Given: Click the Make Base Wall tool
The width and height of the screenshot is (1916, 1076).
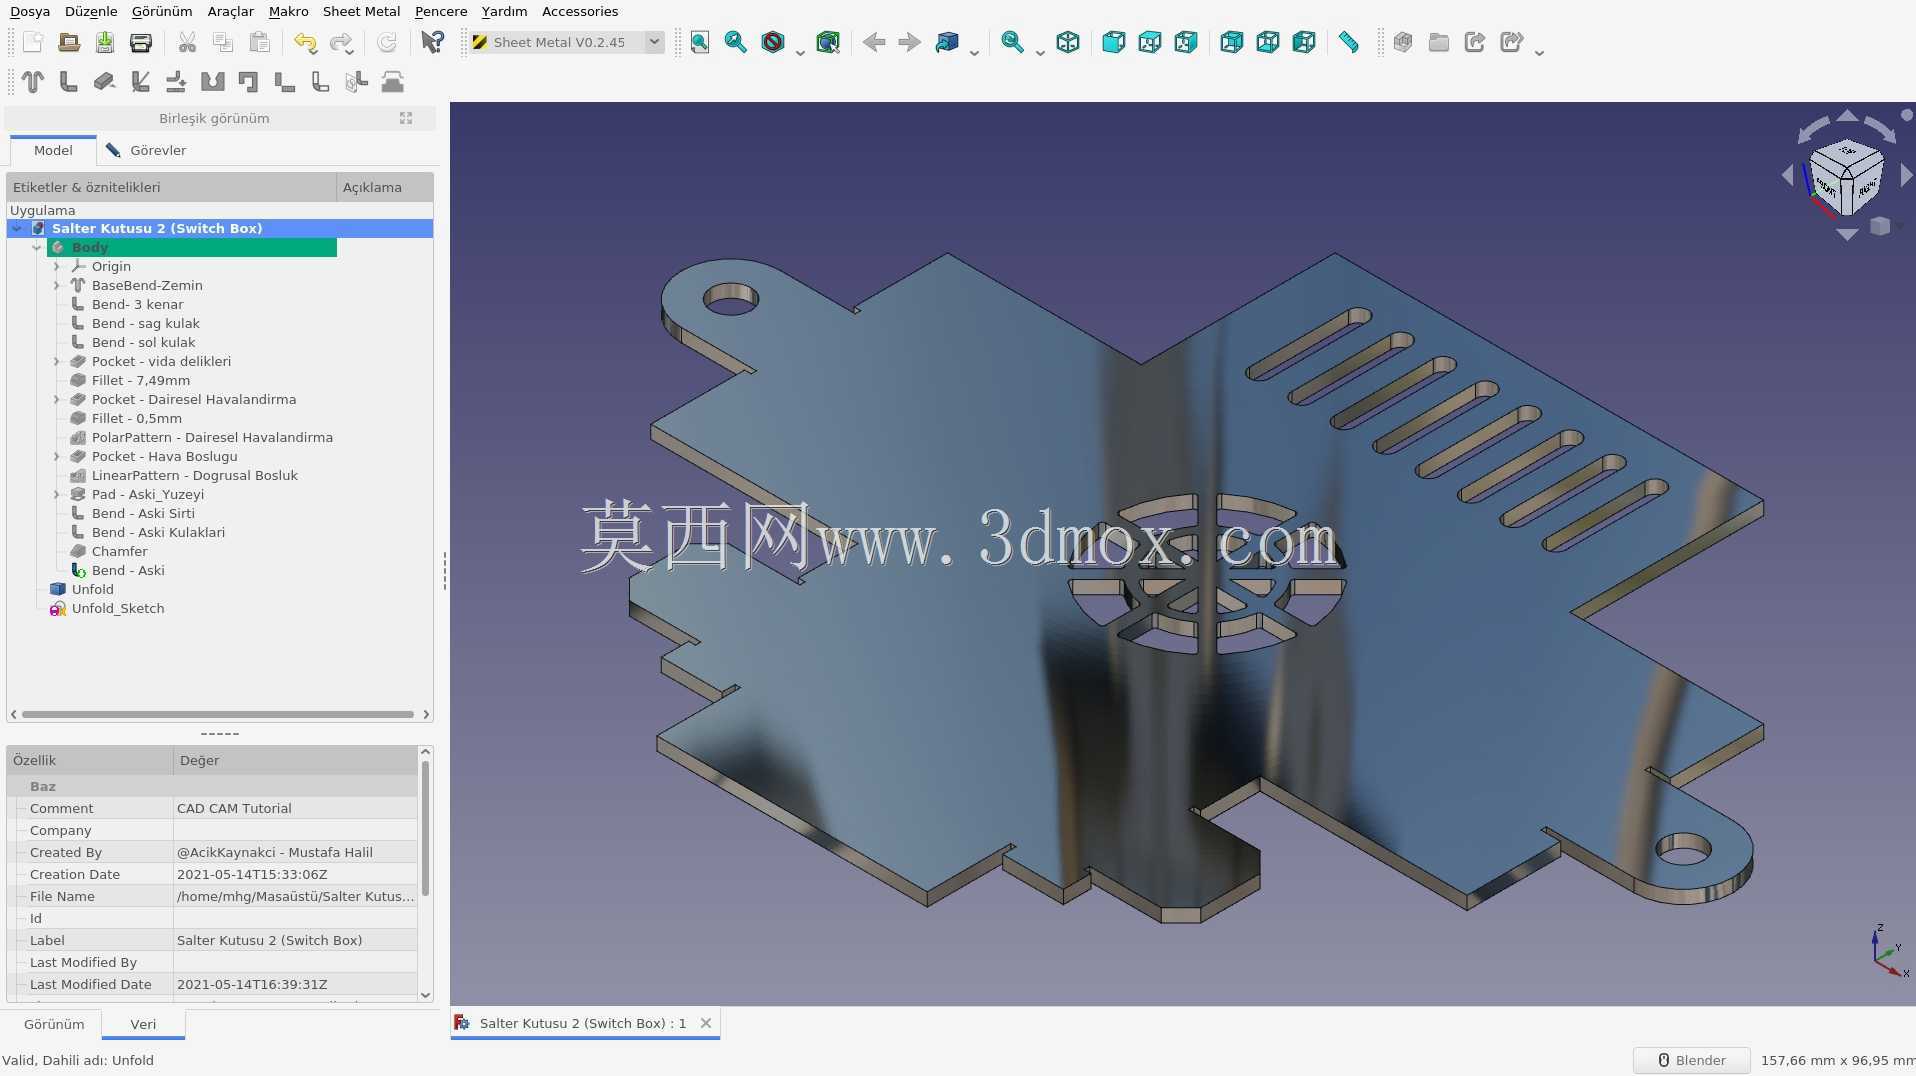Looking at the screenshot, I should (33, 82).
